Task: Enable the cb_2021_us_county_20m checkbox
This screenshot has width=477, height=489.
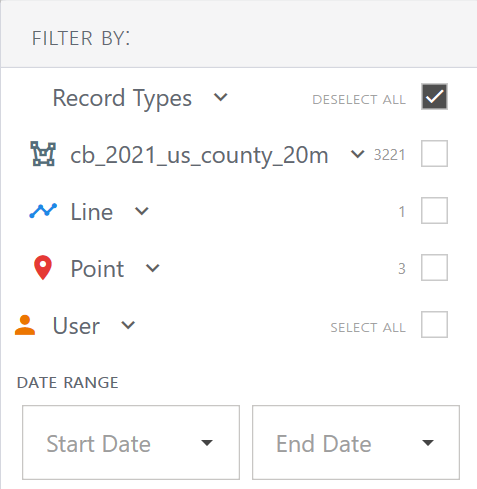Action: [x=434, y=154]
